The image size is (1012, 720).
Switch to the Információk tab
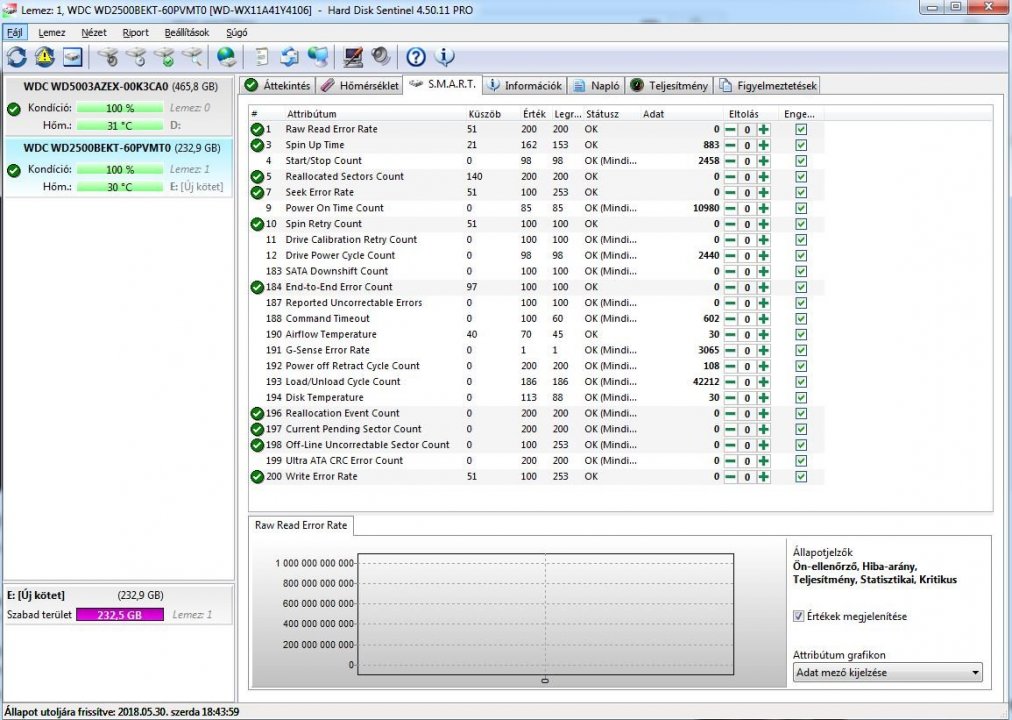524,86
